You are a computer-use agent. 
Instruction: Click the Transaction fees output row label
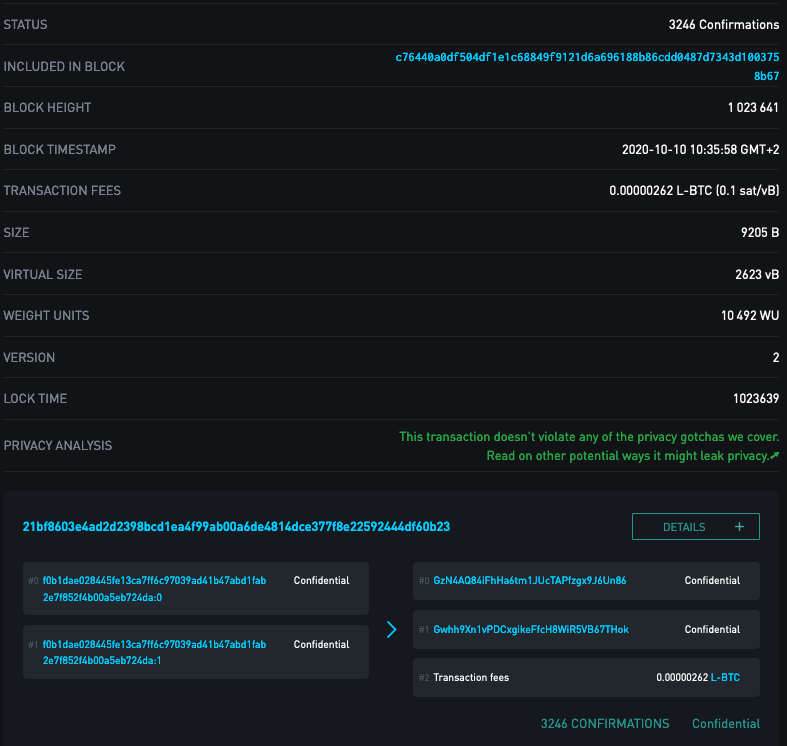[x=471, y=677]
